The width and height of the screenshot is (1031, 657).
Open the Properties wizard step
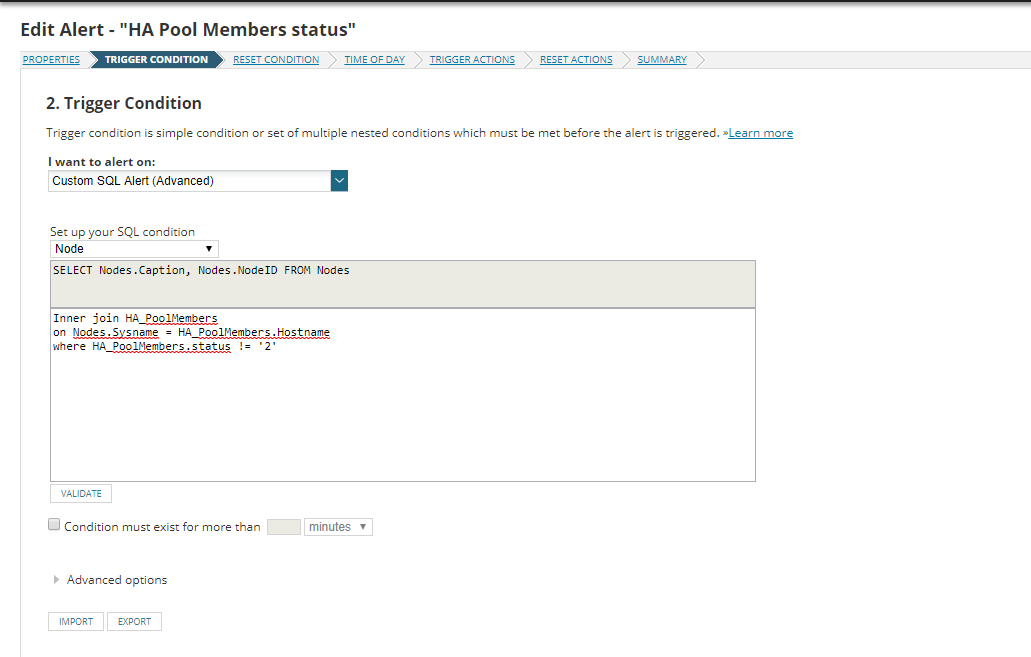51,60
